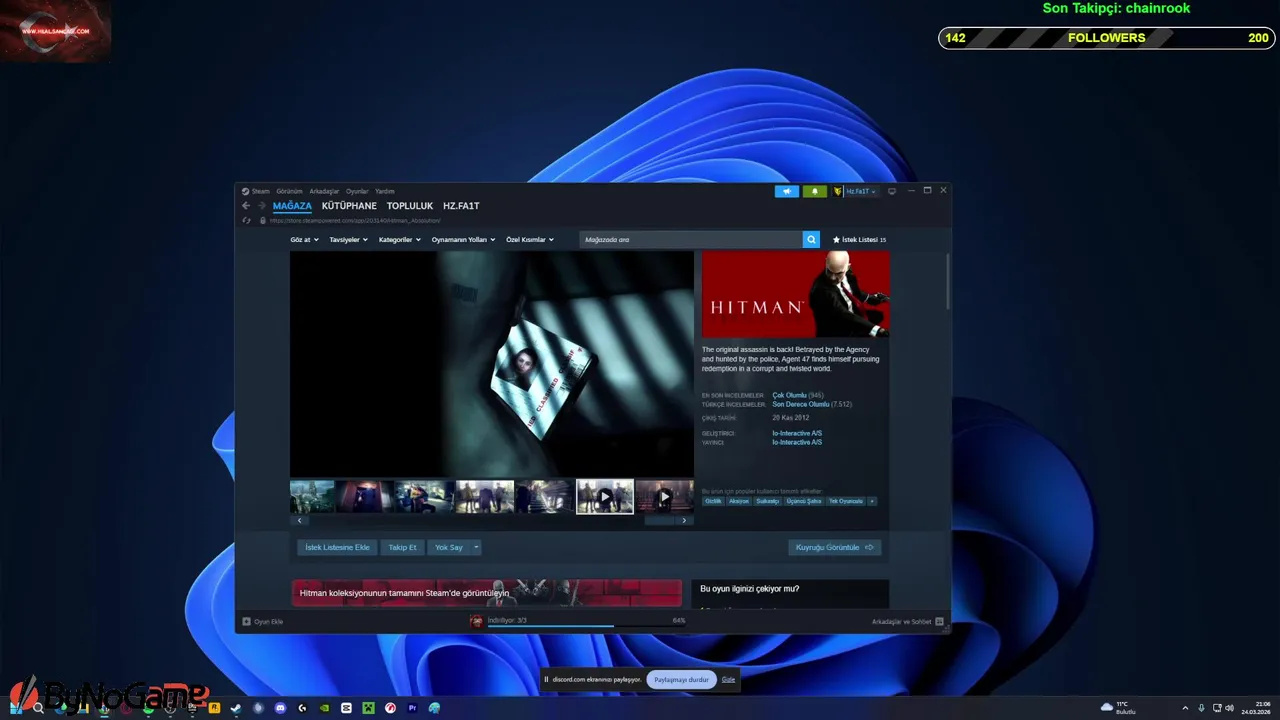This screenshot has width=1280, height=720.
Task: Open the Hitman koleksiyonu banner
Action: 487,593
